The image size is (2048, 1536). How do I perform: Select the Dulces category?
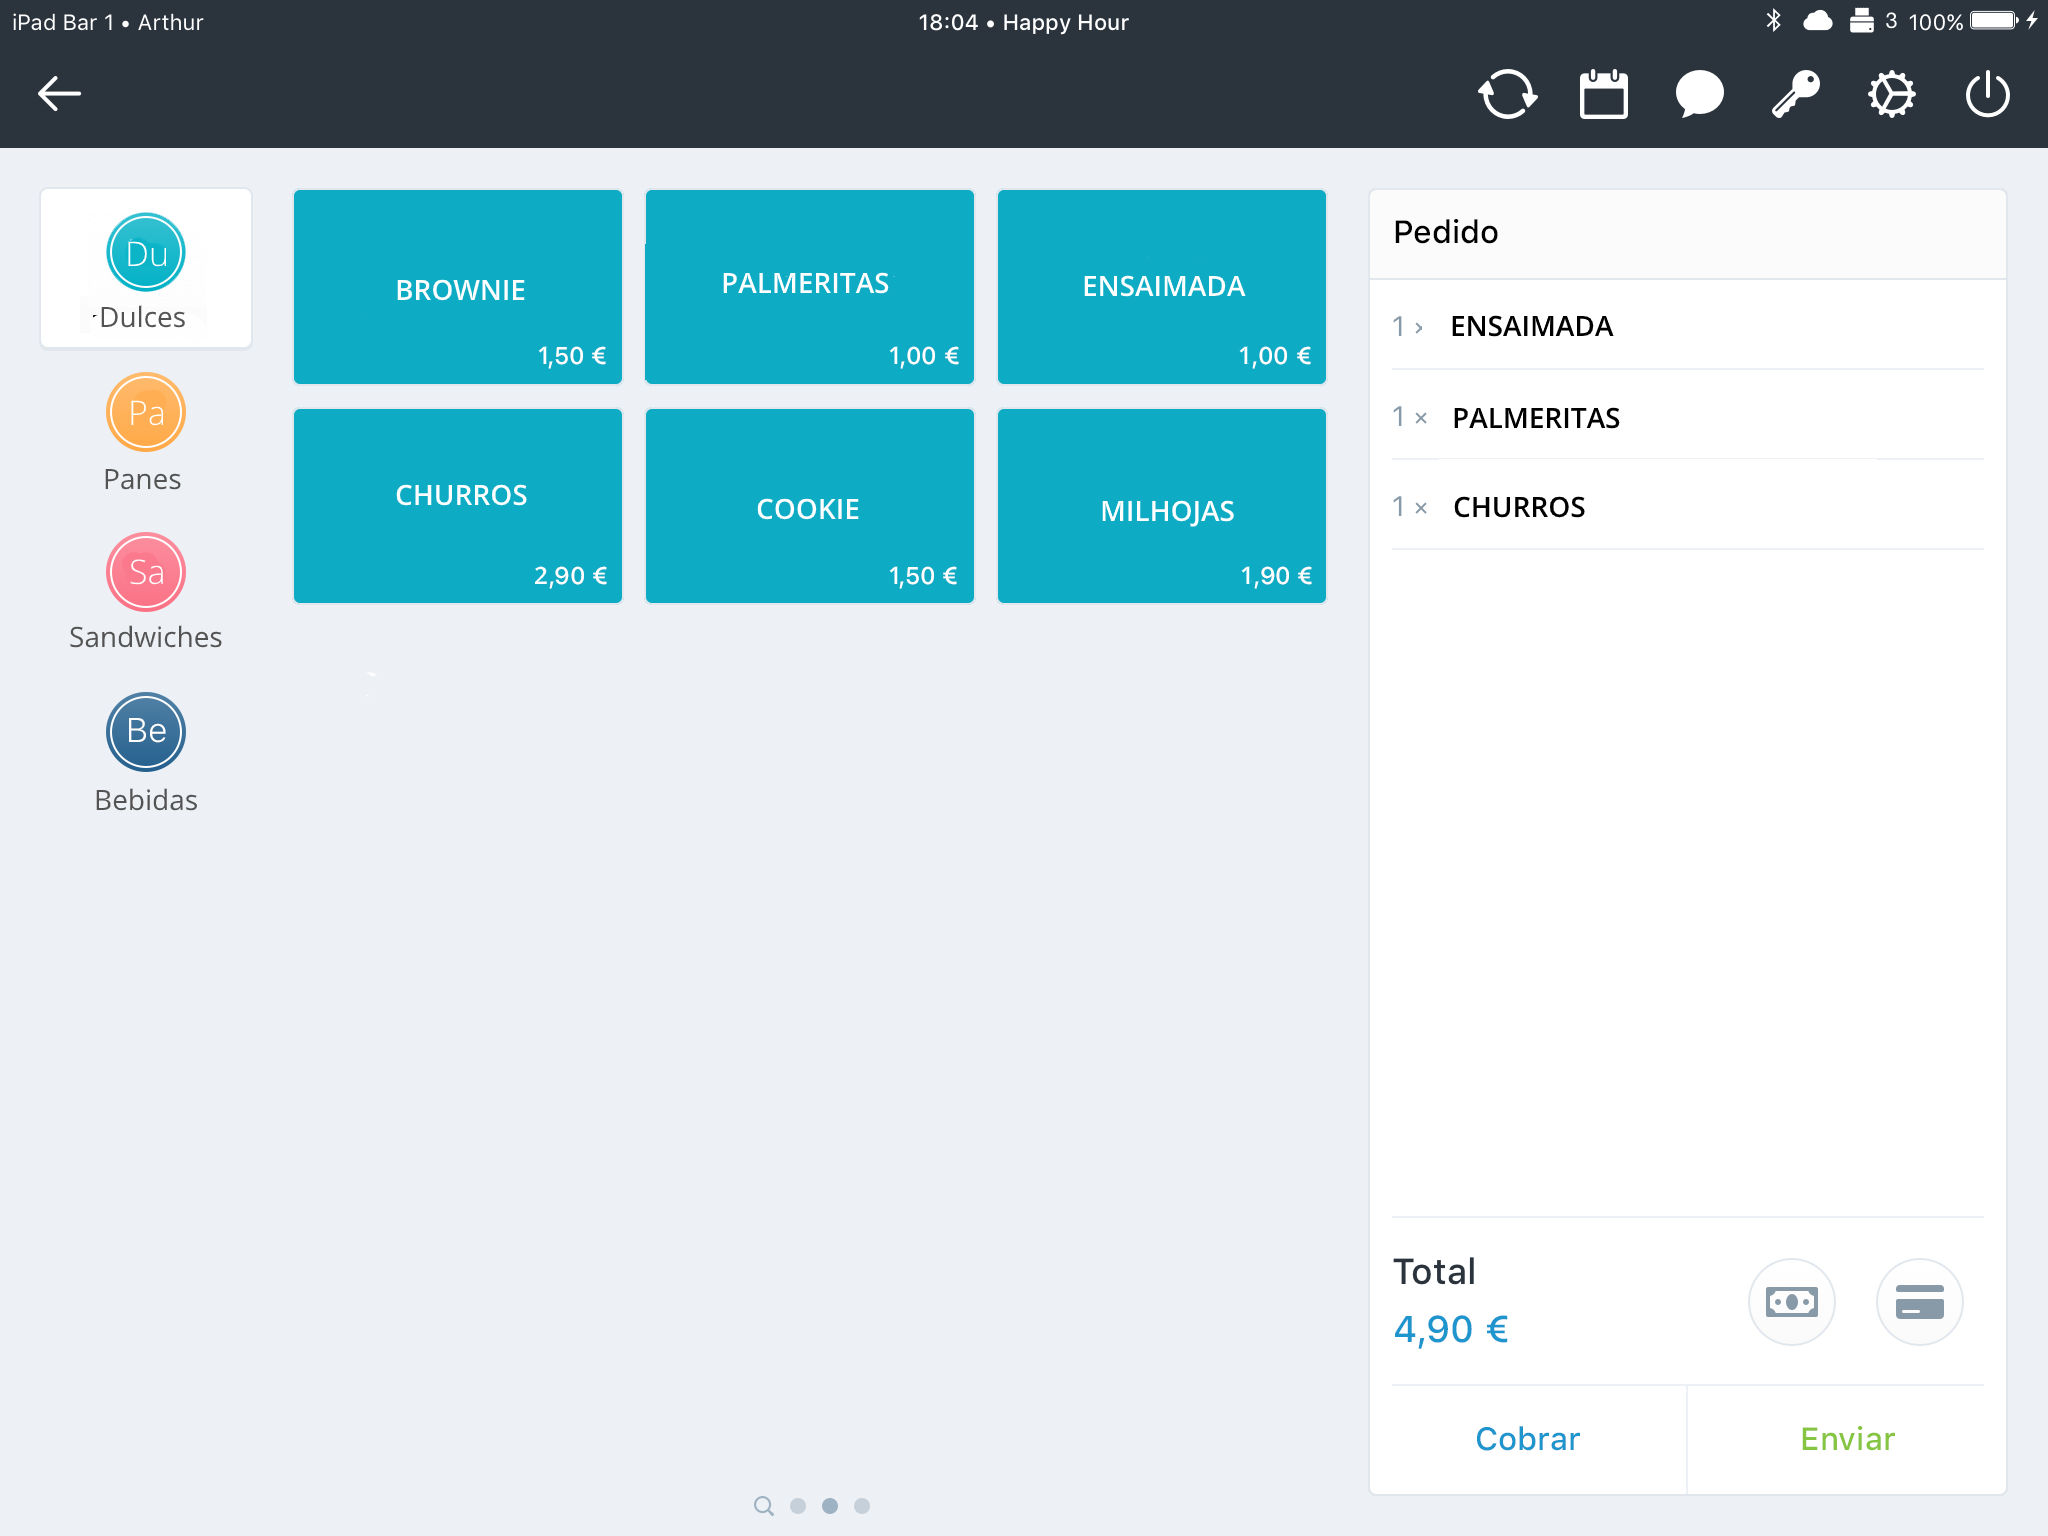tap(146, 269)
